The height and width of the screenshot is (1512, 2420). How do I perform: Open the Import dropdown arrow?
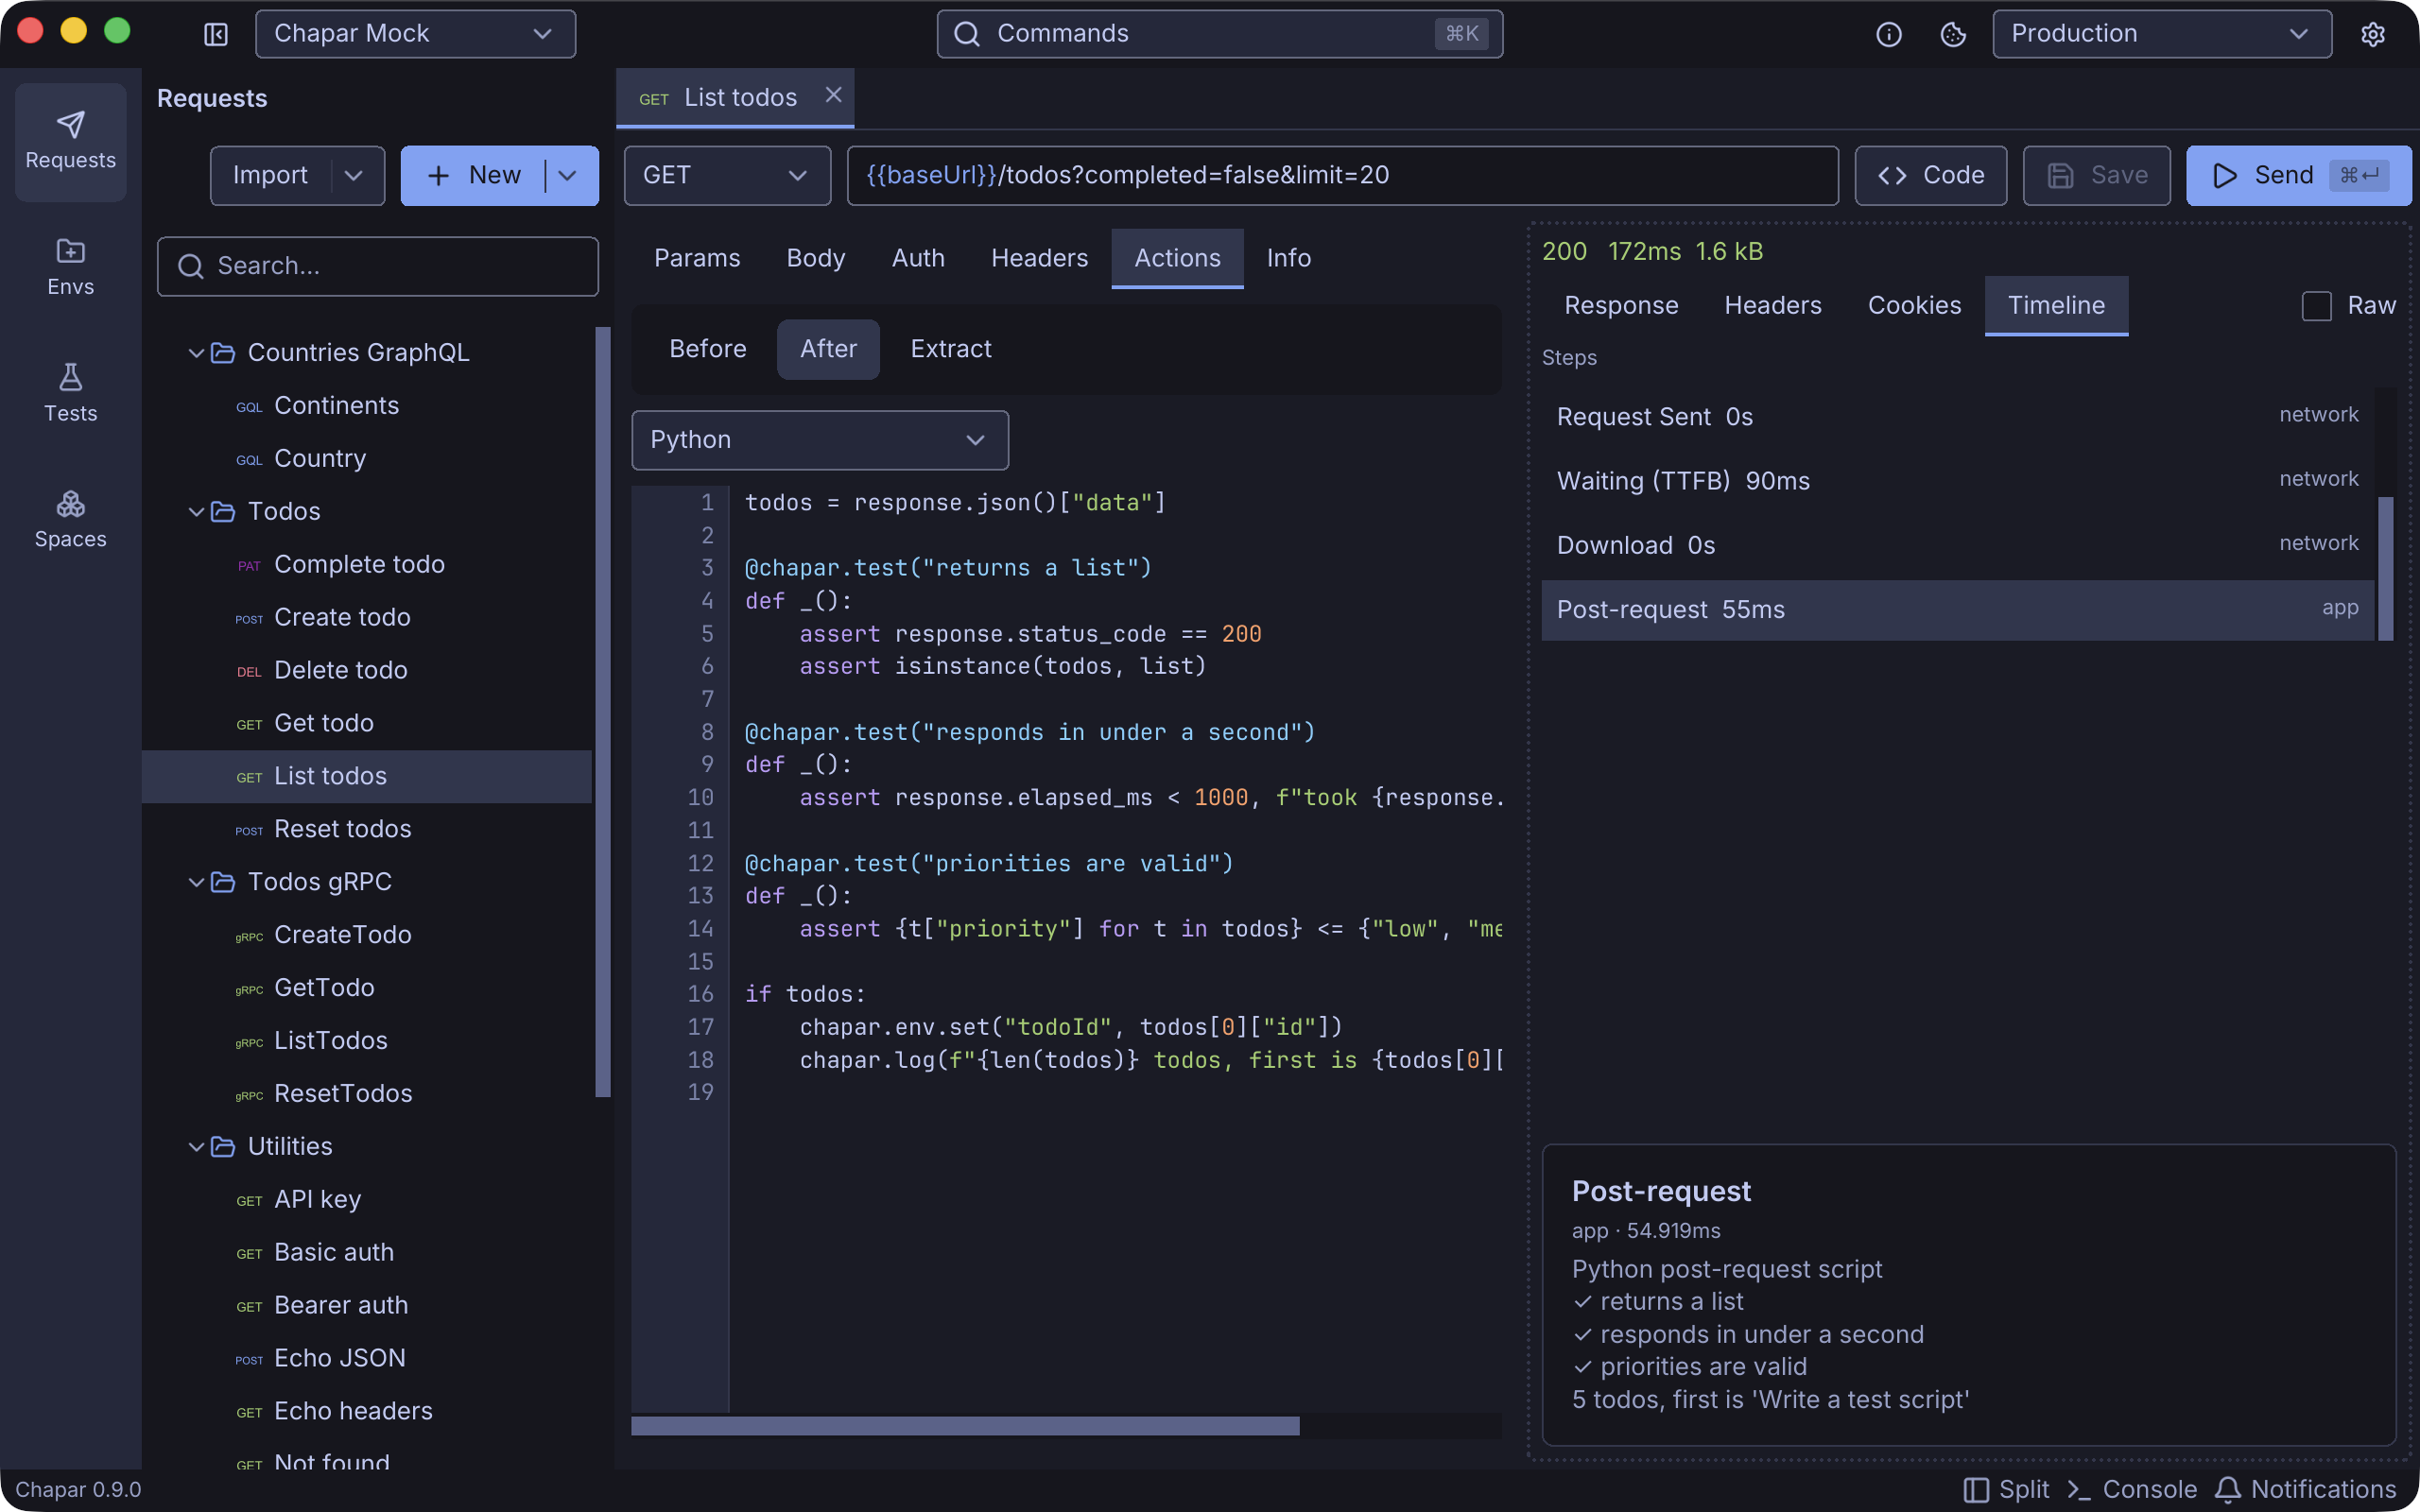tap(354, 175)
